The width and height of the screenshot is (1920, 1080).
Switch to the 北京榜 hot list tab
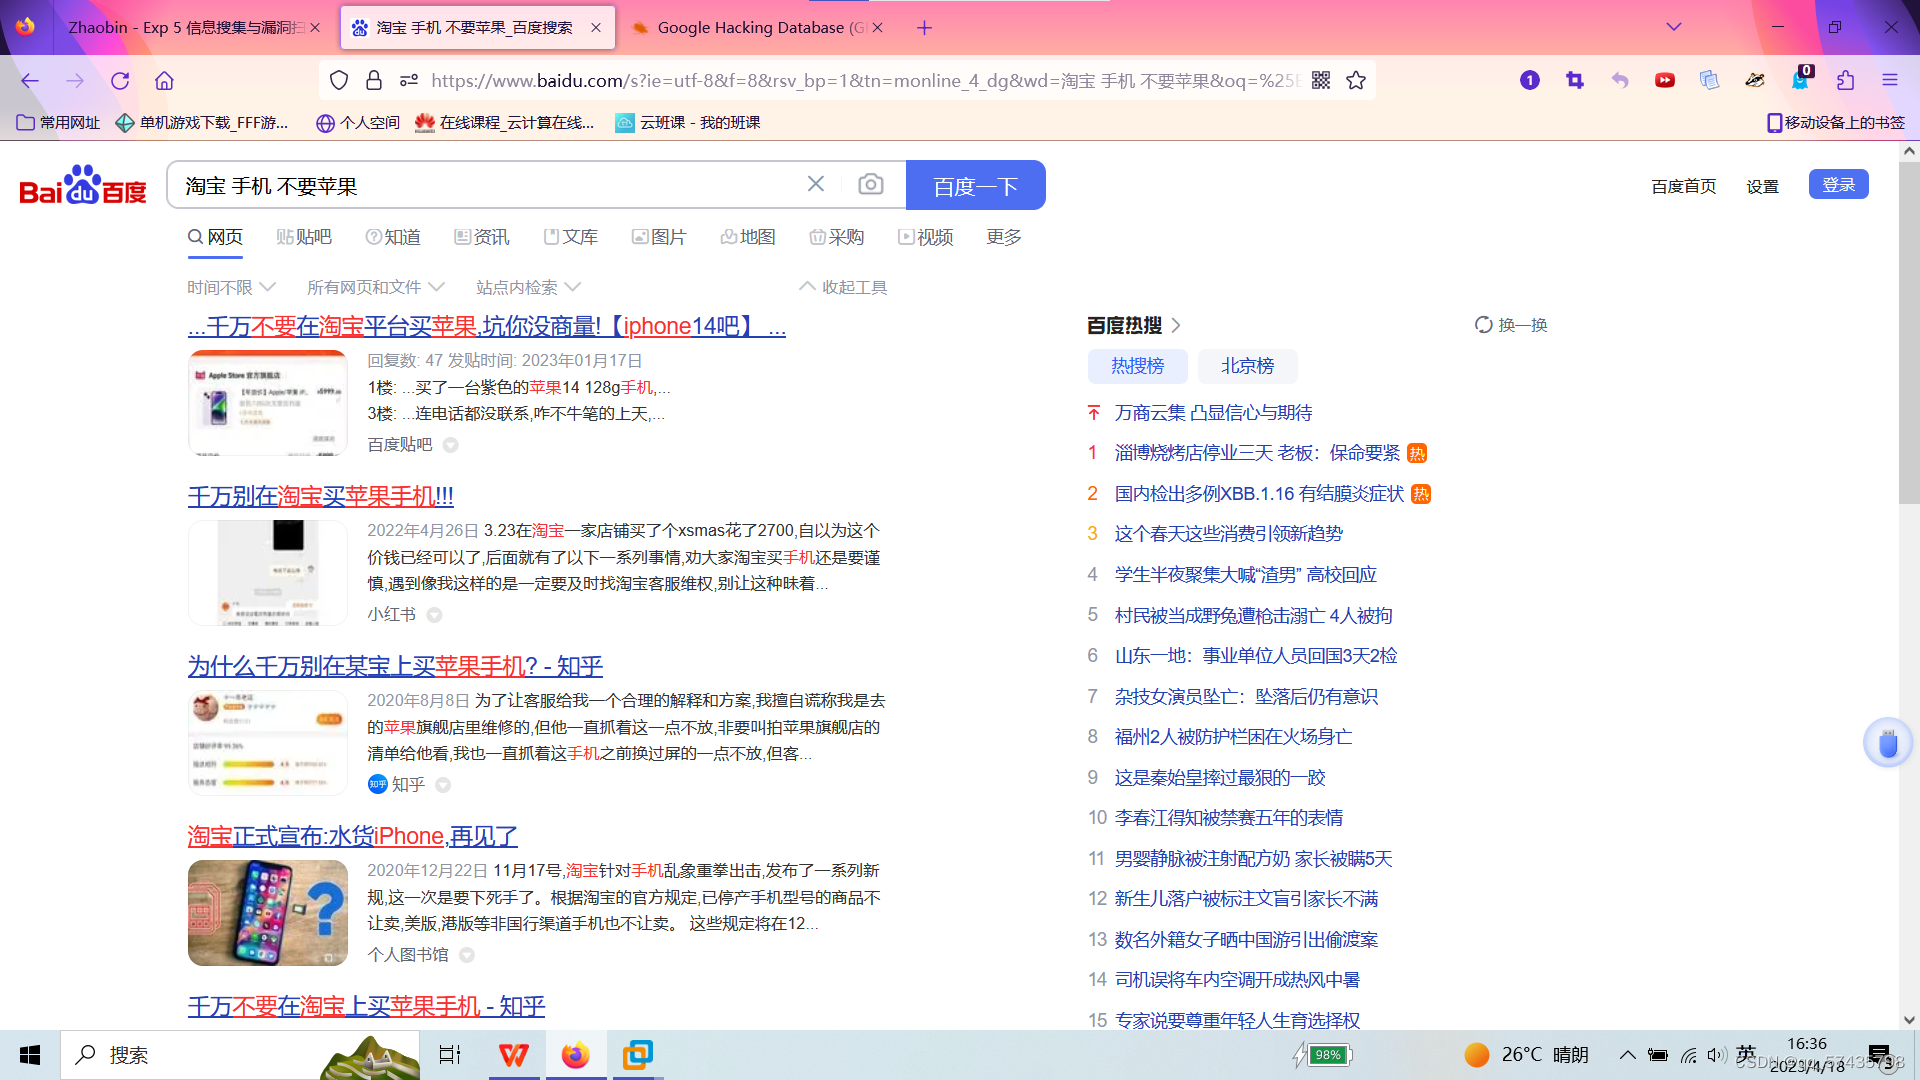point(1247,366)
